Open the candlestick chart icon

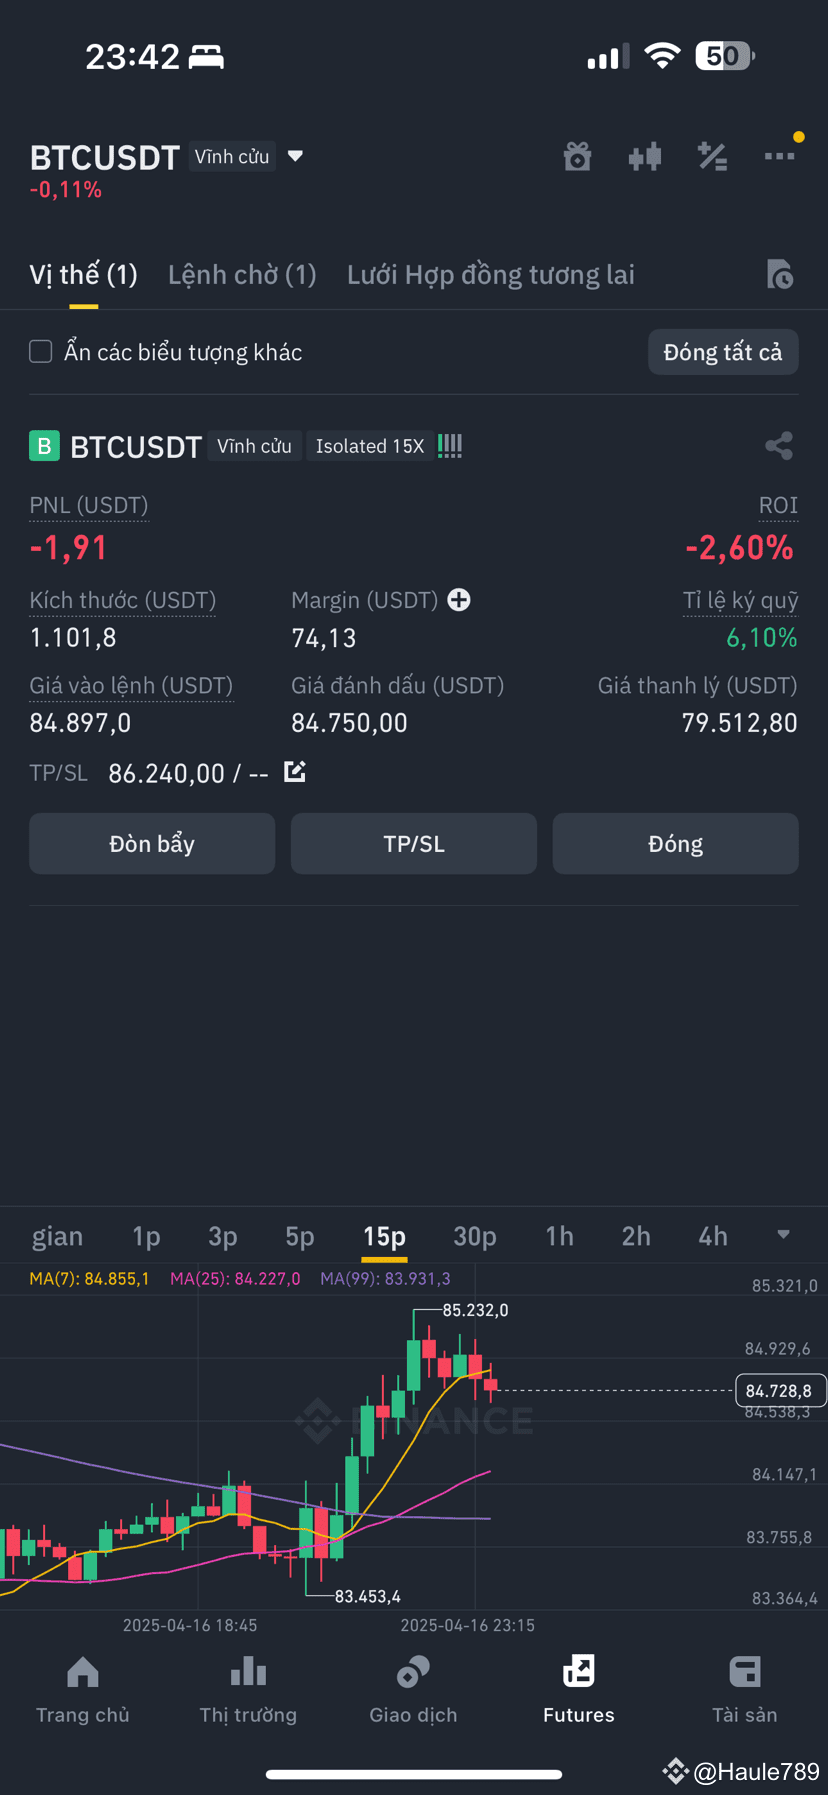[645, 157]
